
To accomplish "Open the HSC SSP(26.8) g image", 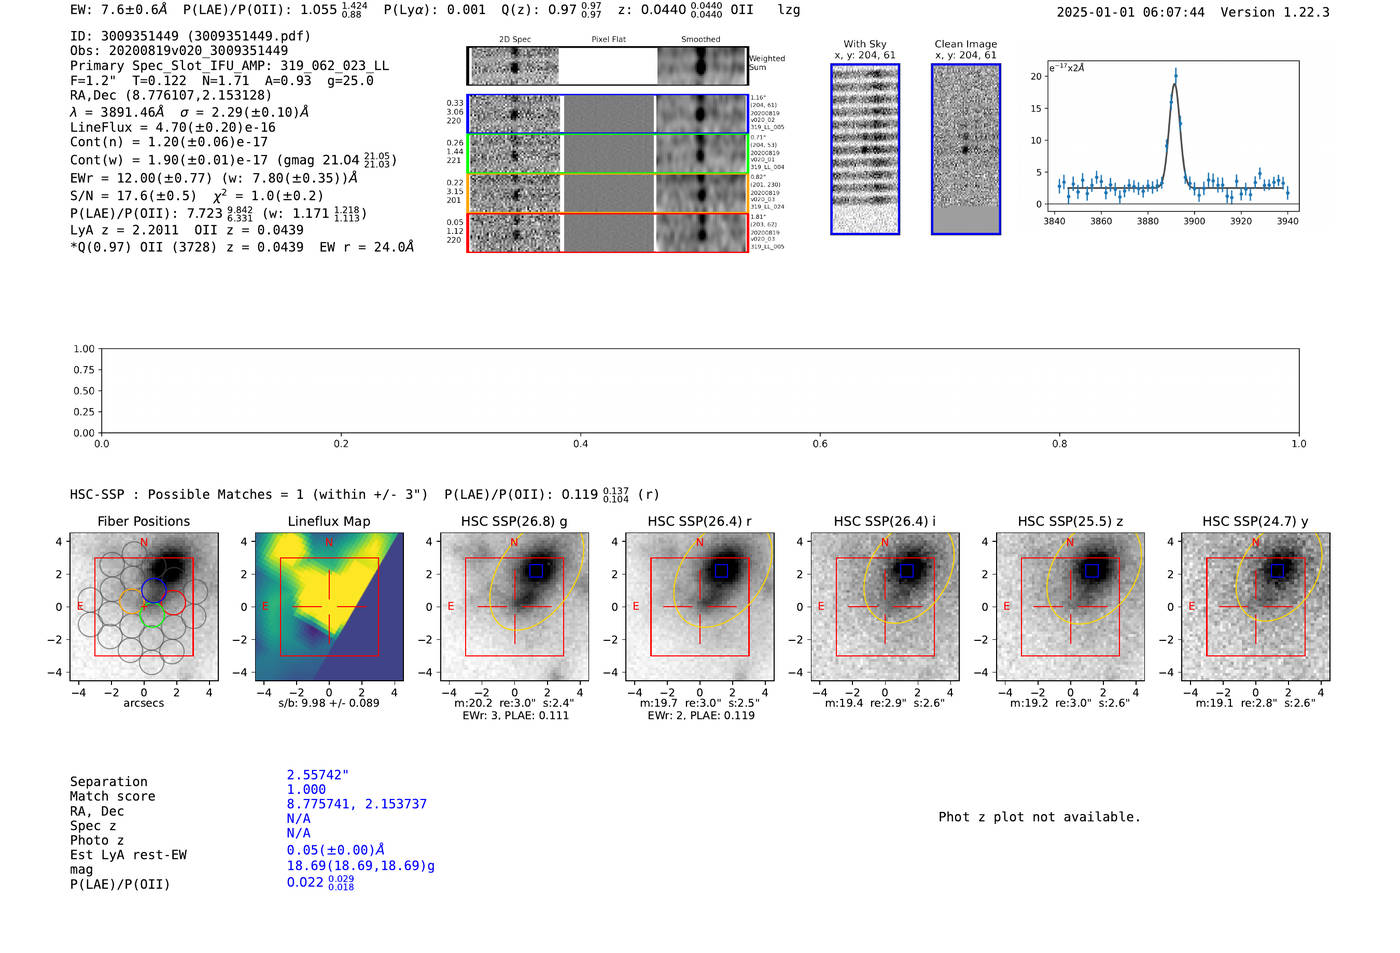I will click(x=514, y=607).
